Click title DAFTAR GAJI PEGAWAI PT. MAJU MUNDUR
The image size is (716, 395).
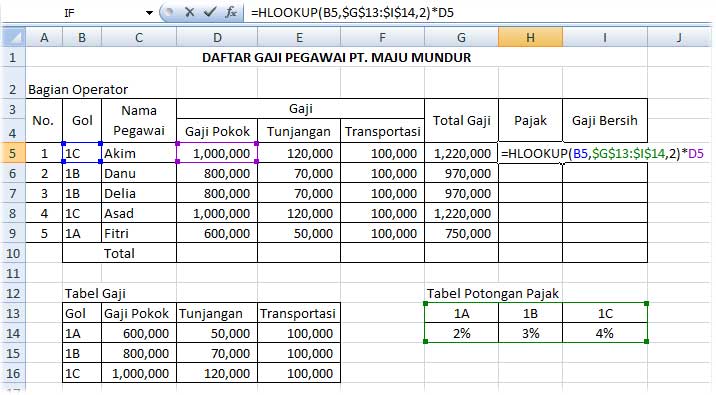(337, 58)
